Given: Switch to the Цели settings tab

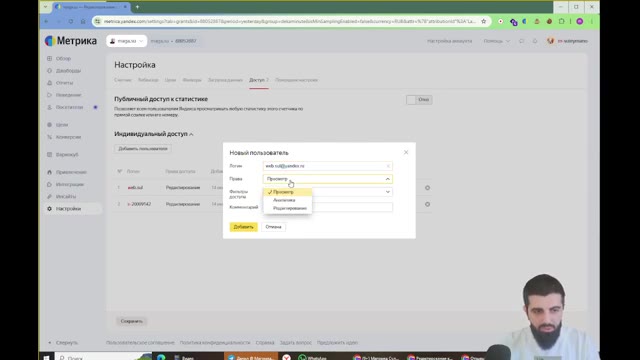Looking at the screenshot, I should pyautogui.click(x=170, y=80).
